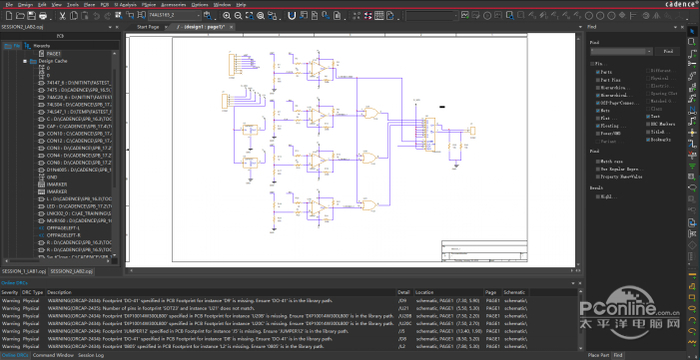This screenshot has height=360, width=700.
Task: Click the New document icon
Action: pyautogui.click(x=9, y=16)
